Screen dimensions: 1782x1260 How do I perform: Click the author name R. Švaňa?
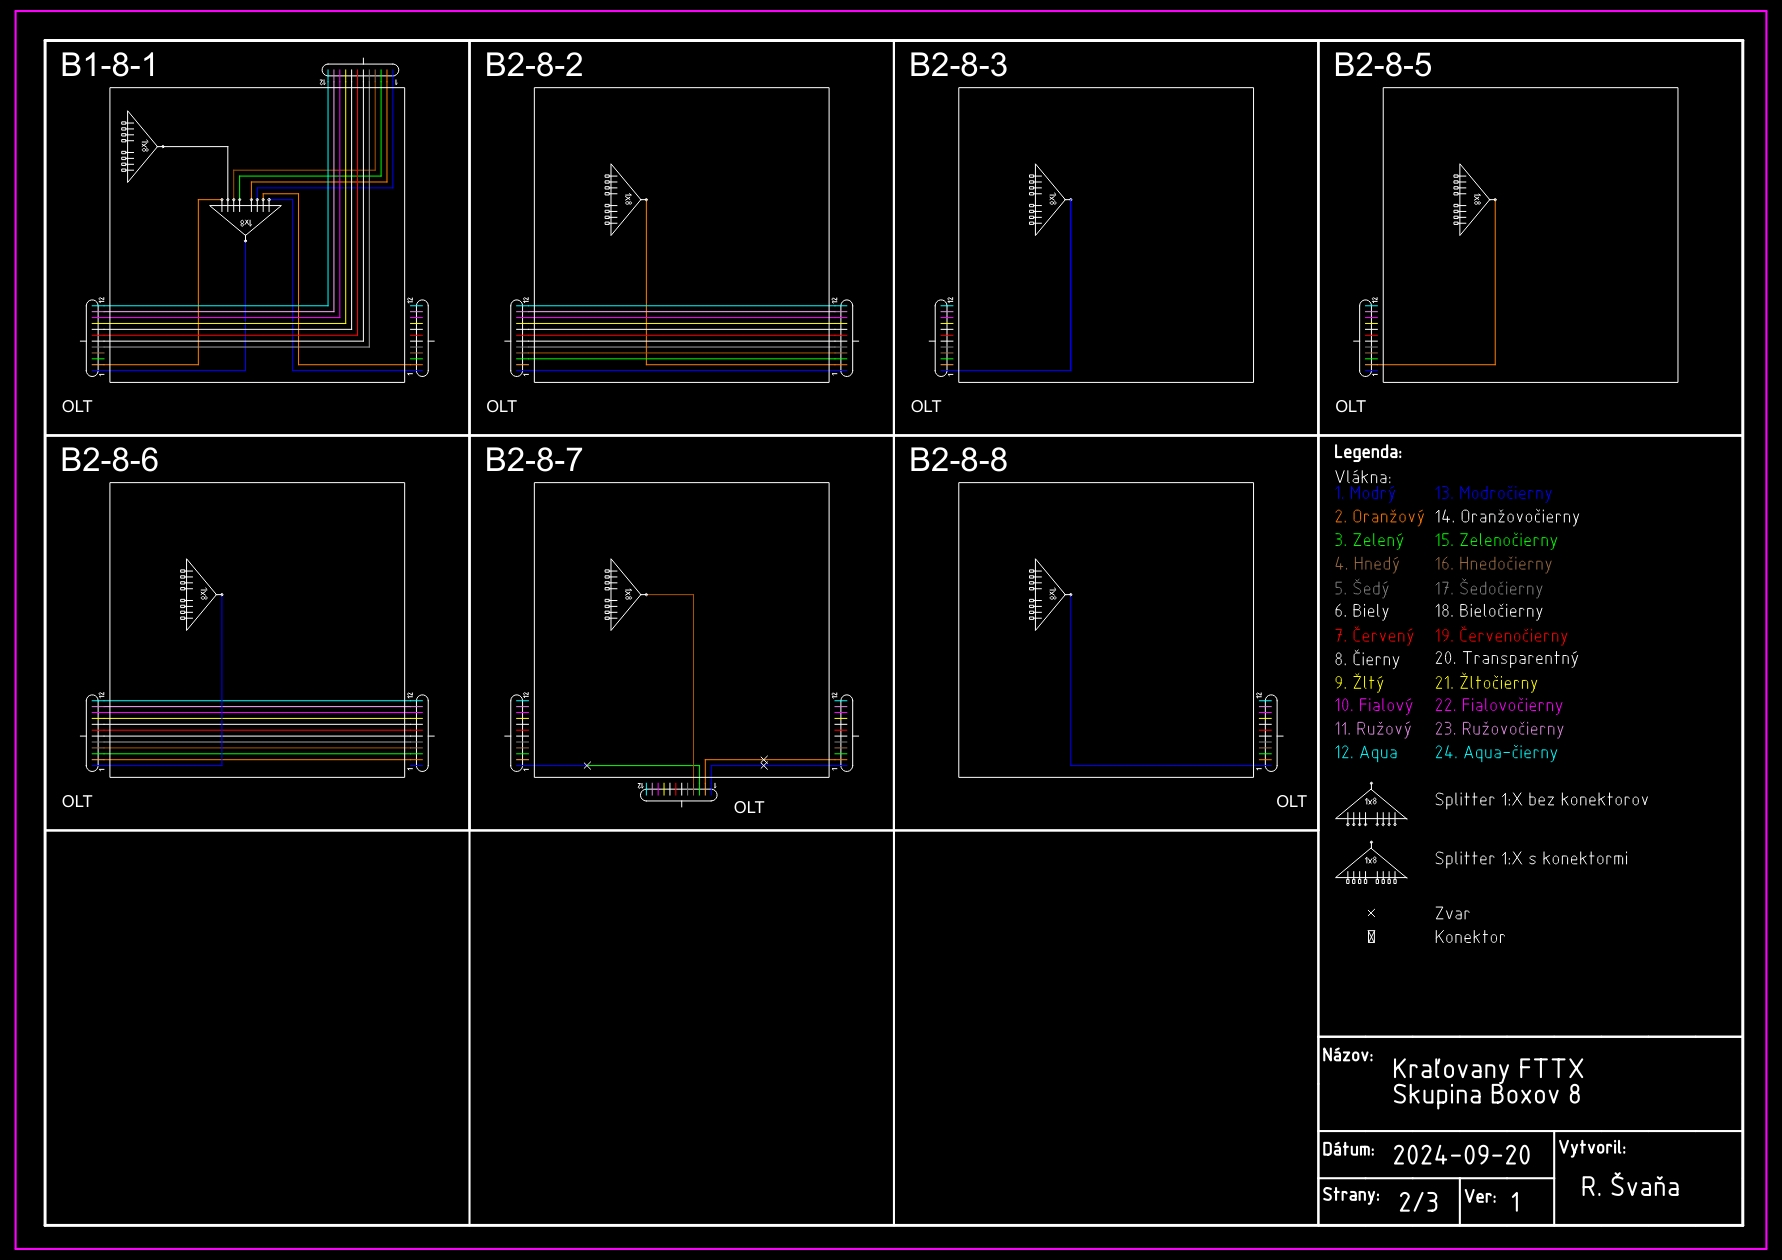(1629, 1187)
